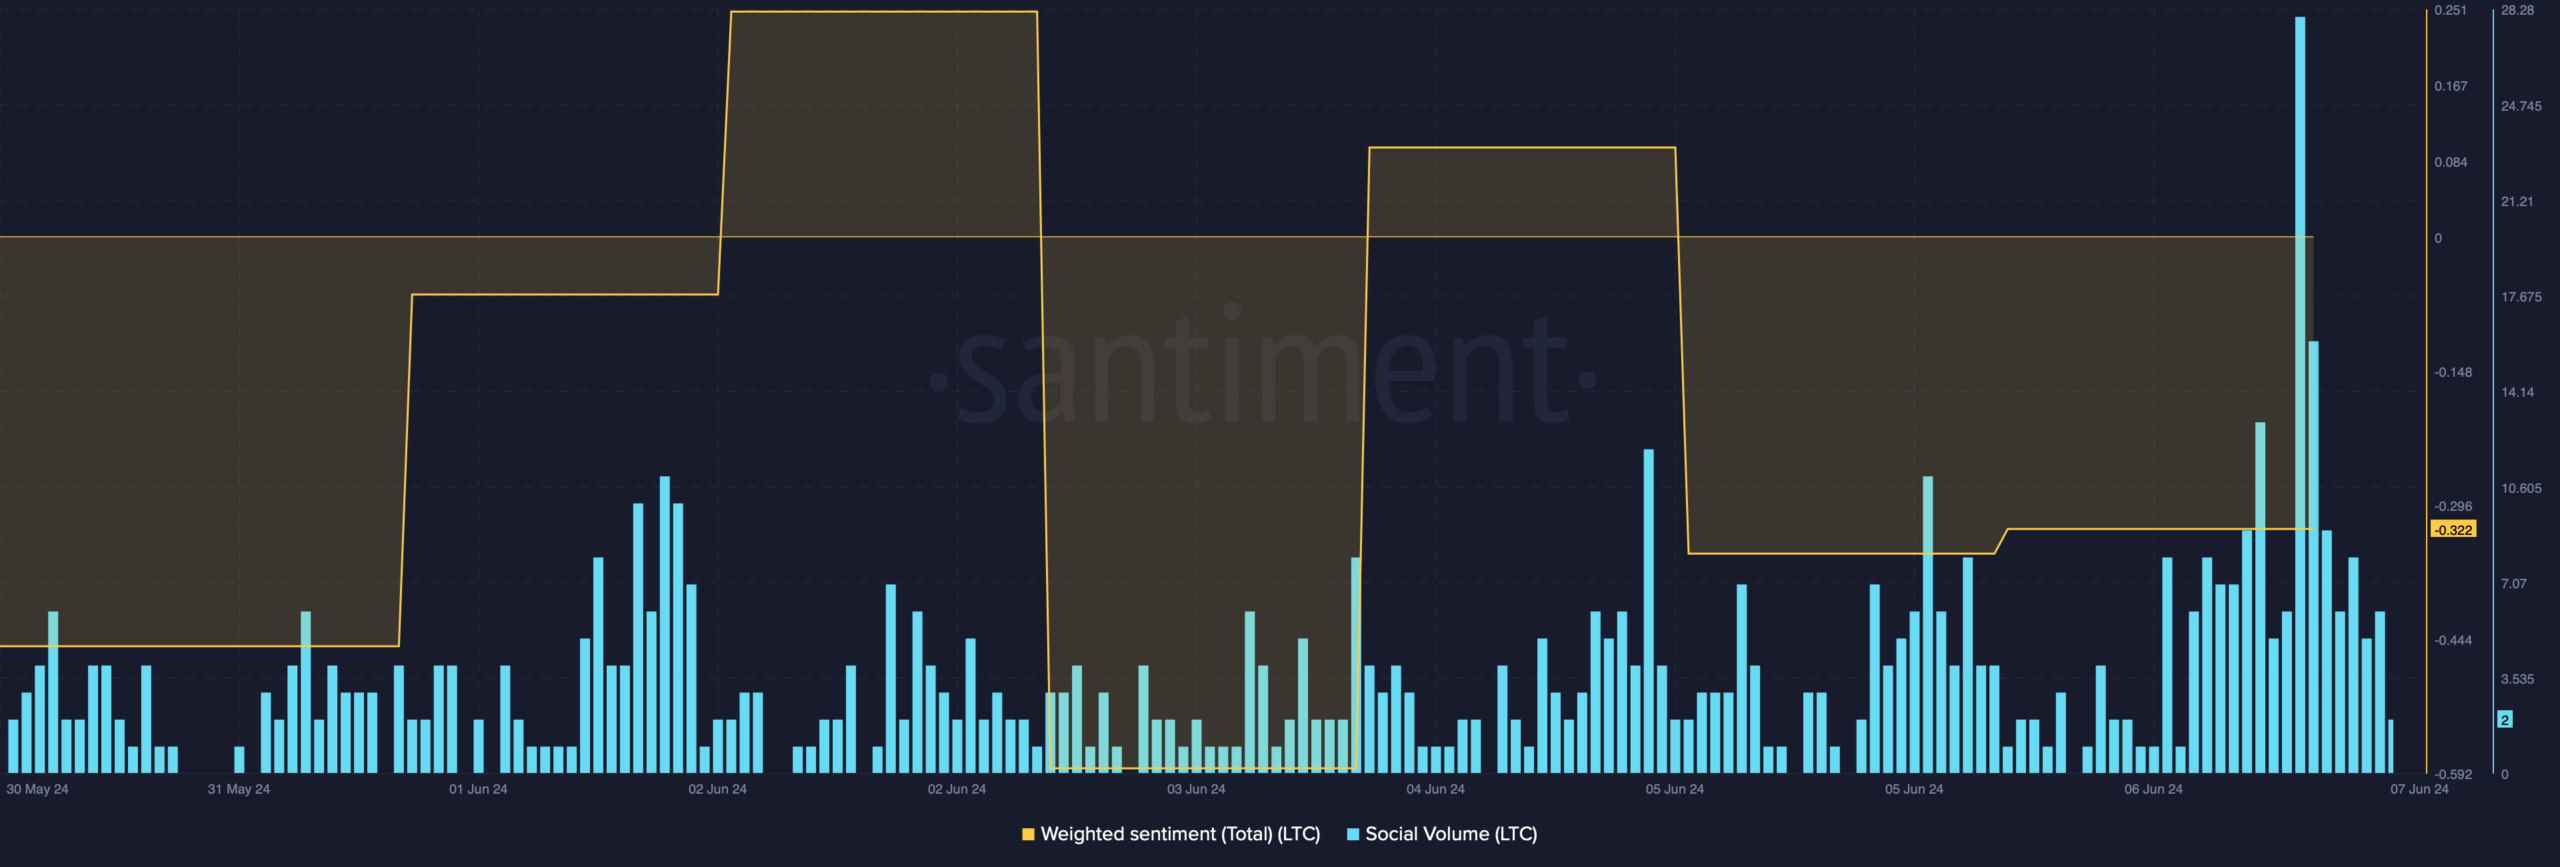The height and width of the screenshot is (867, 2560).
Task: Click the 10.605 volume axis value
Action: click(x=2520, y=488)
